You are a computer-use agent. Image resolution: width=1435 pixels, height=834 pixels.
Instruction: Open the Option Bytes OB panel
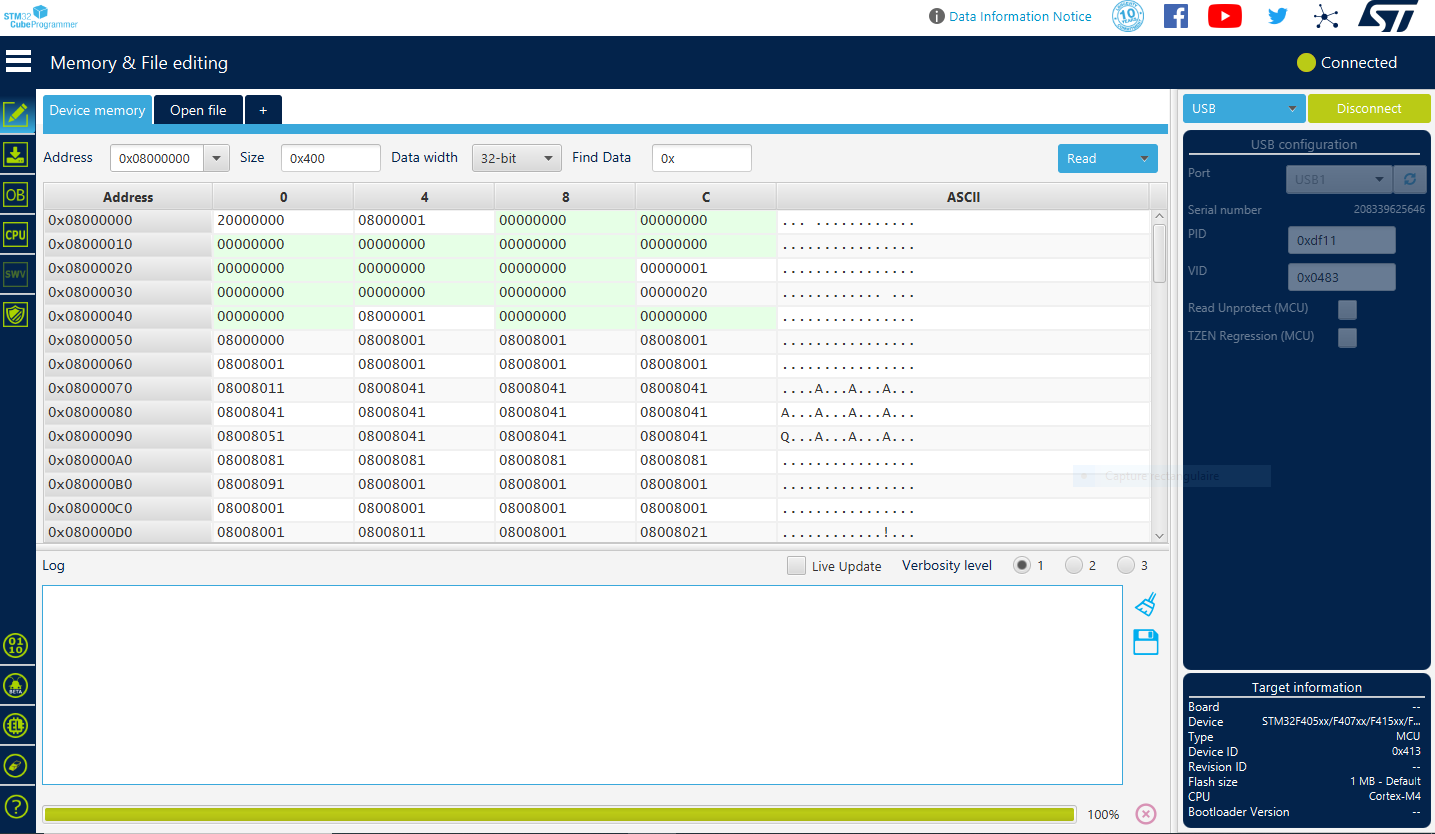[16, 194]
